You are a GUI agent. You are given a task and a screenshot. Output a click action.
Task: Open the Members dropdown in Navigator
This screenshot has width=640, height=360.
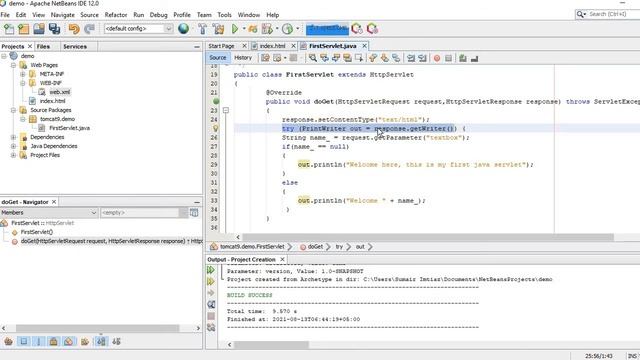(49, 213)
